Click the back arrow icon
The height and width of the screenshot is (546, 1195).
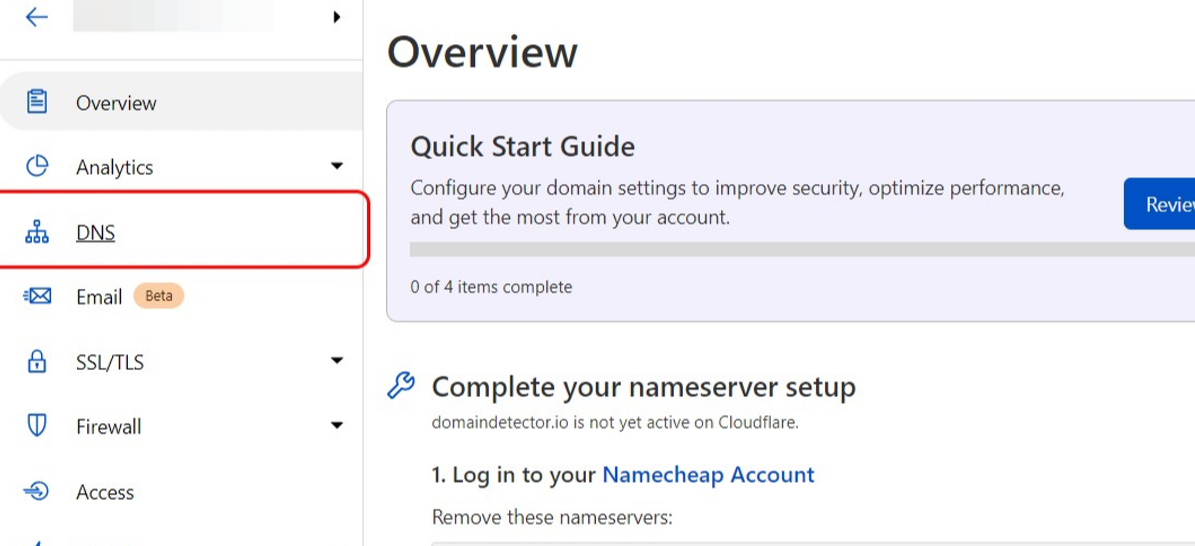pos(37,17)
